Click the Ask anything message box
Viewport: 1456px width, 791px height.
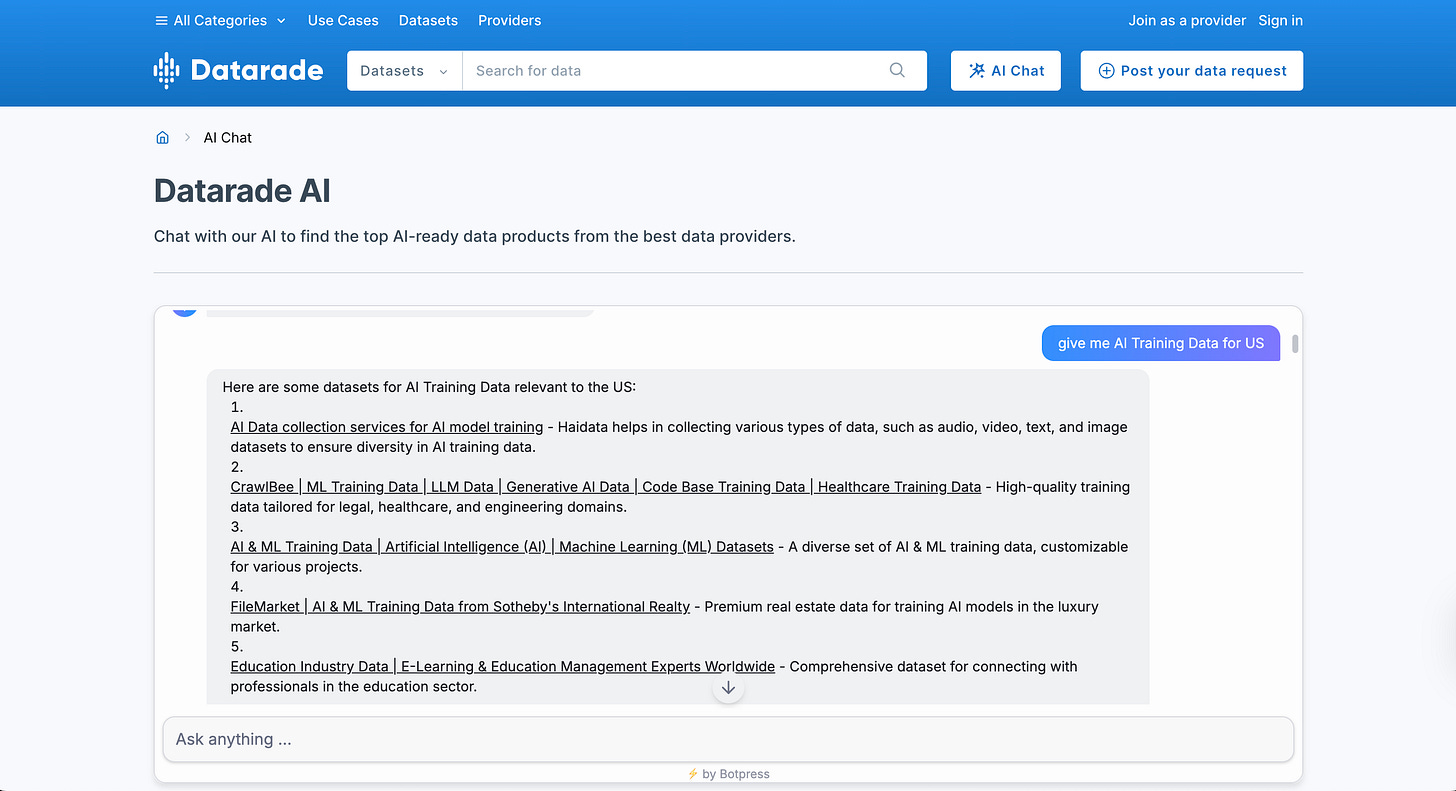728,739
